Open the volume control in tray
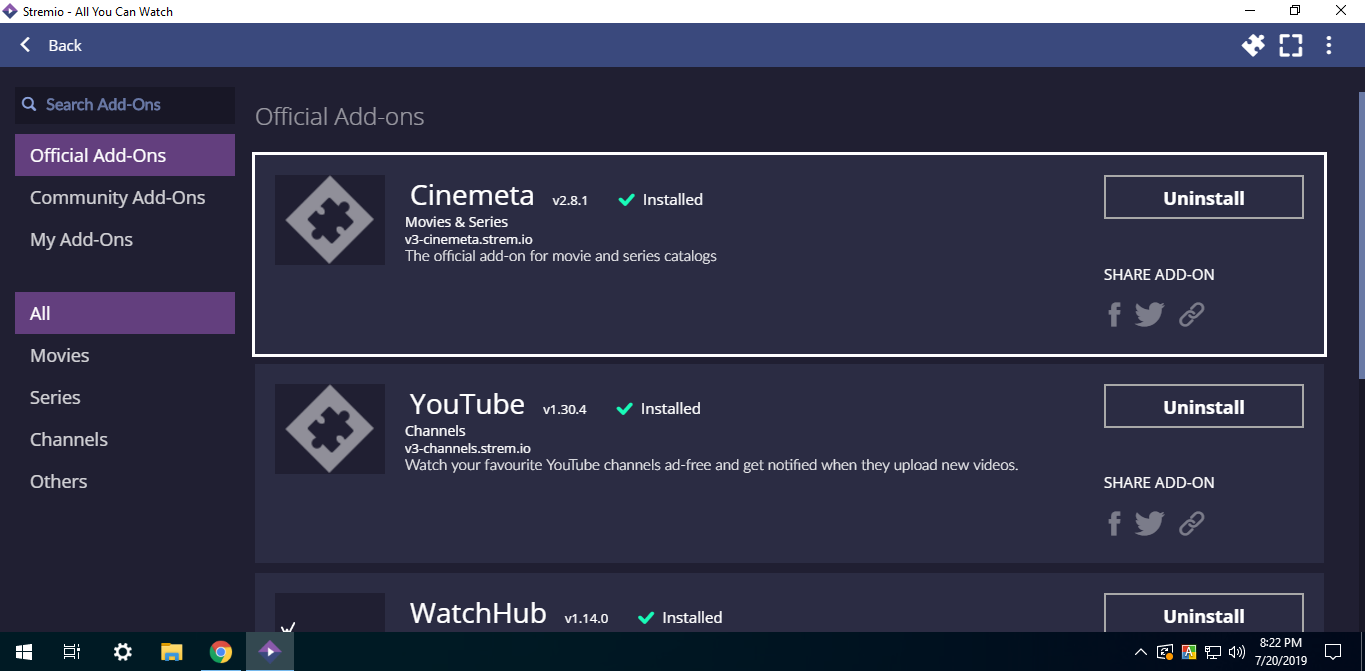1365x671 pixels. (x=1236, y=653)
